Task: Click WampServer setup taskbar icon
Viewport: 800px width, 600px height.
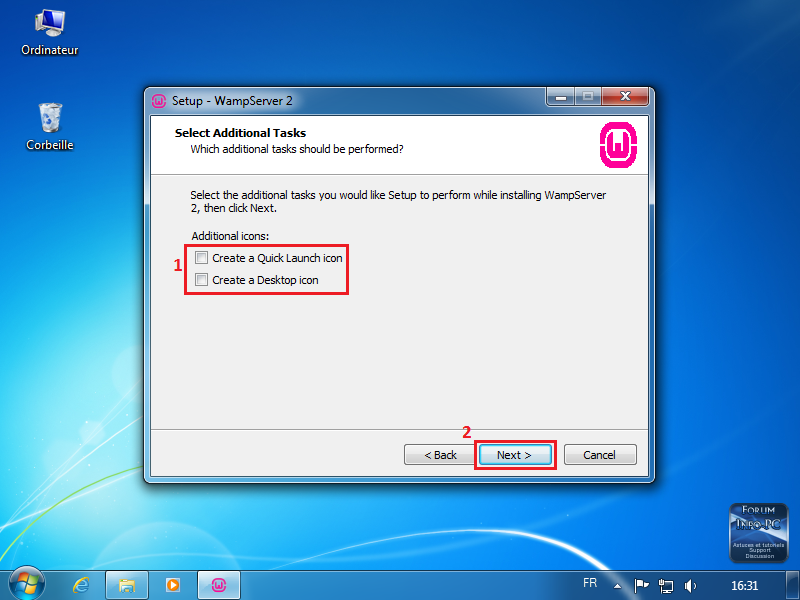Action: [x=219, y=585]
